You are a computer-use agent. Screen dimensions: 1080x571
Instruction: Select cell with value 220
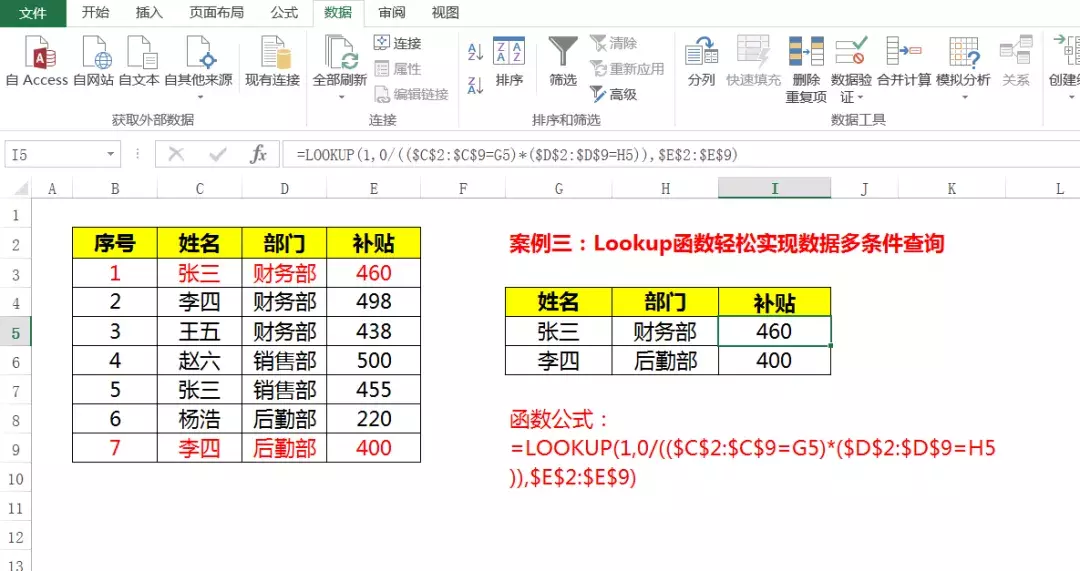coord(373,419)
